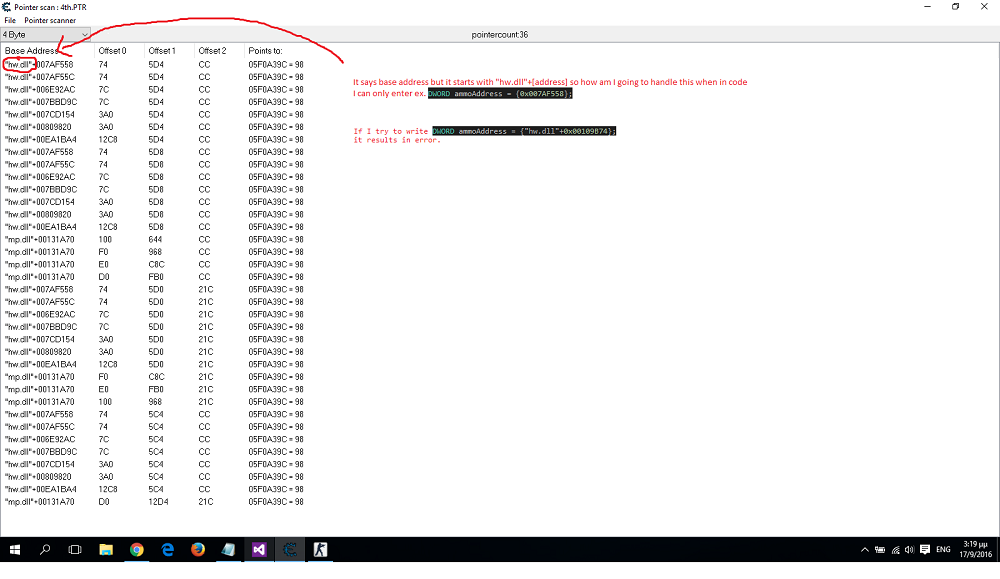Image resolution: width=1000 pixels, height=579 pixels.
Task: Open Cheat Engine from the taskbar
Action: [290, 549]
